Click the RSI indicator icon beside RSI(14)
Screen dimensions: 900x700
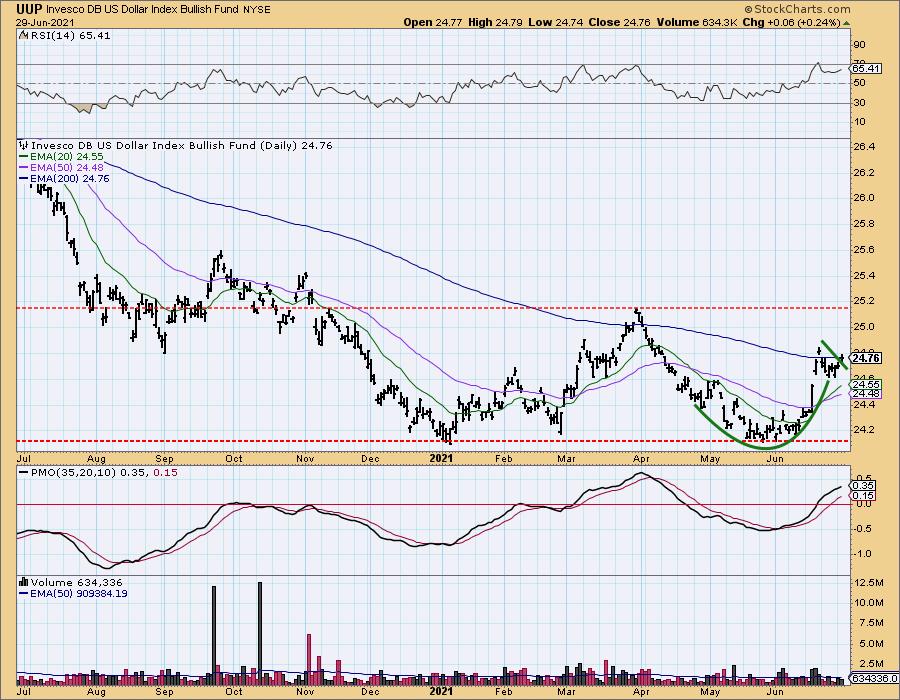tap(22, 36)
